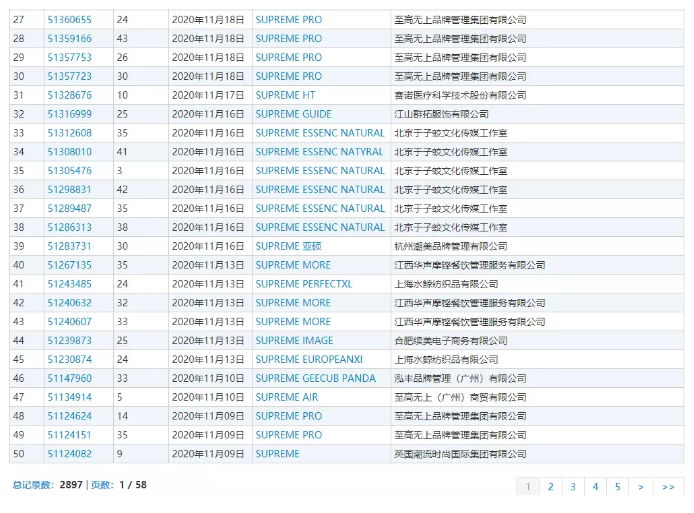This screenshot has height=513, width=694.
Task: Open SUPREME EUROPEANXI trademark name
Action: [309, 359]
